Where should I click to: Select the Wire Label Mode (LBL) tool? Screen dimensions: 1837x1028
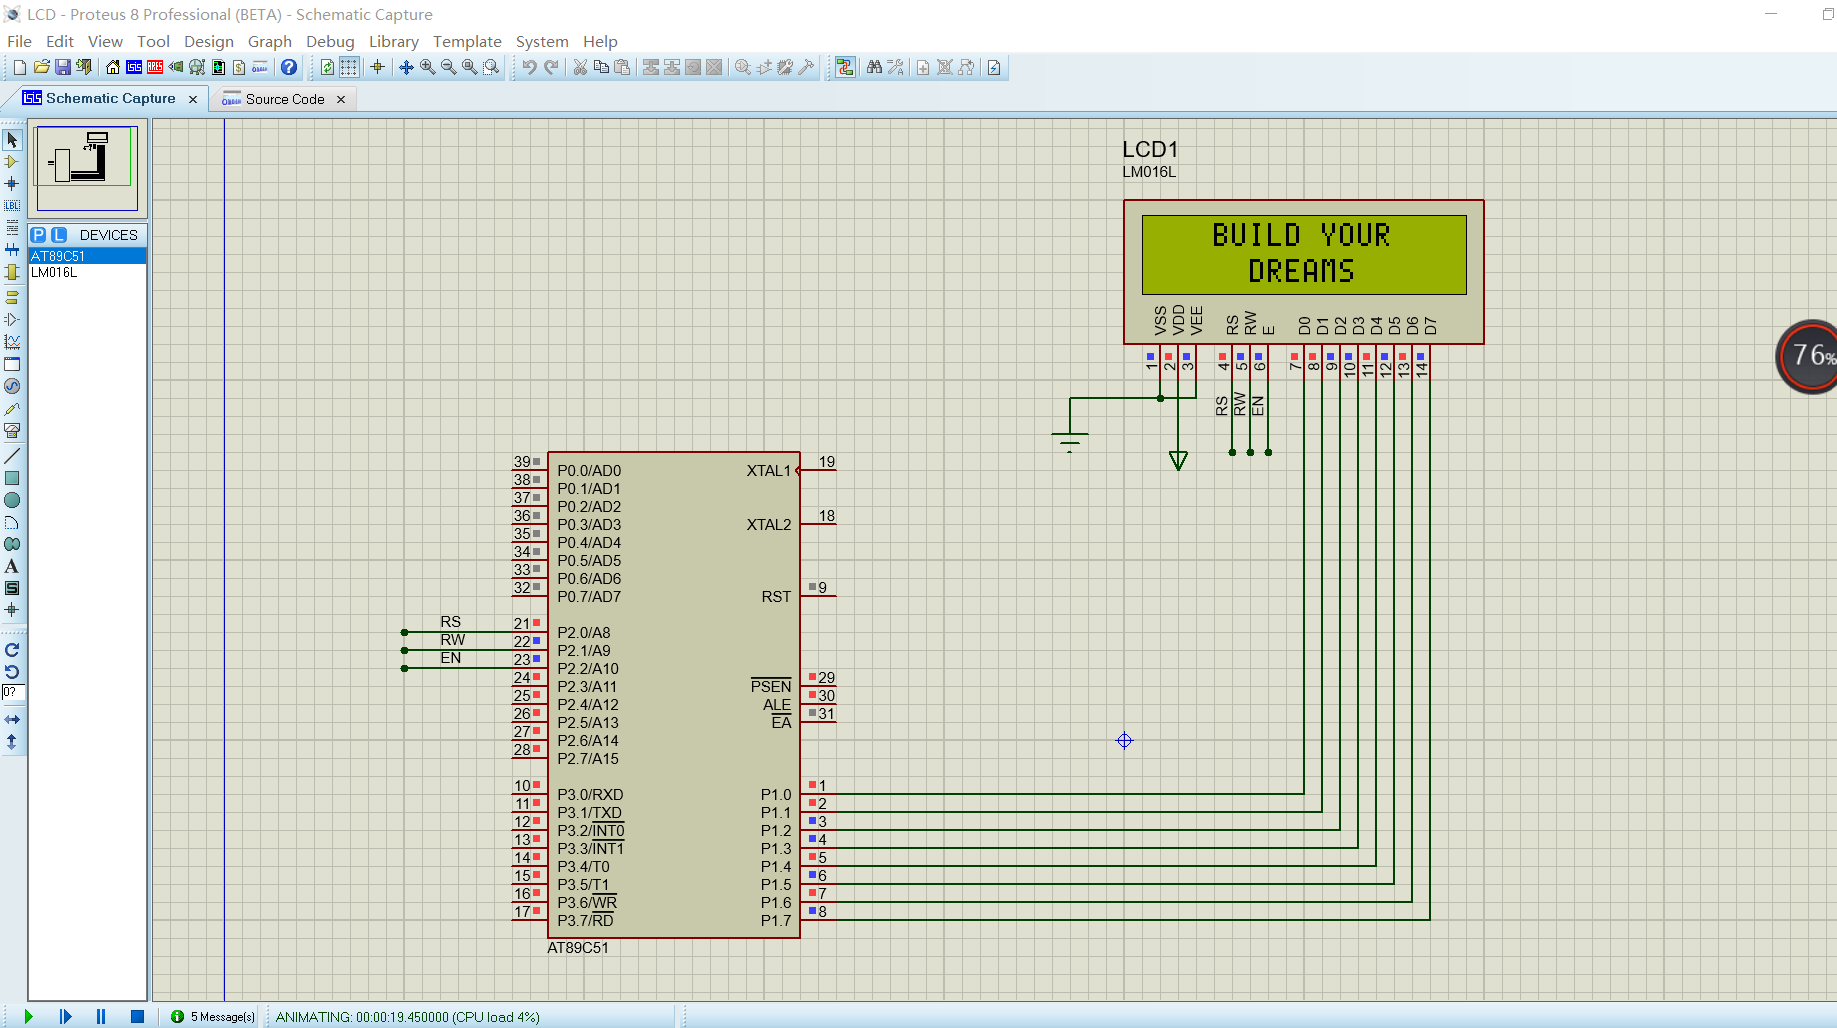(x=12, y=206)
